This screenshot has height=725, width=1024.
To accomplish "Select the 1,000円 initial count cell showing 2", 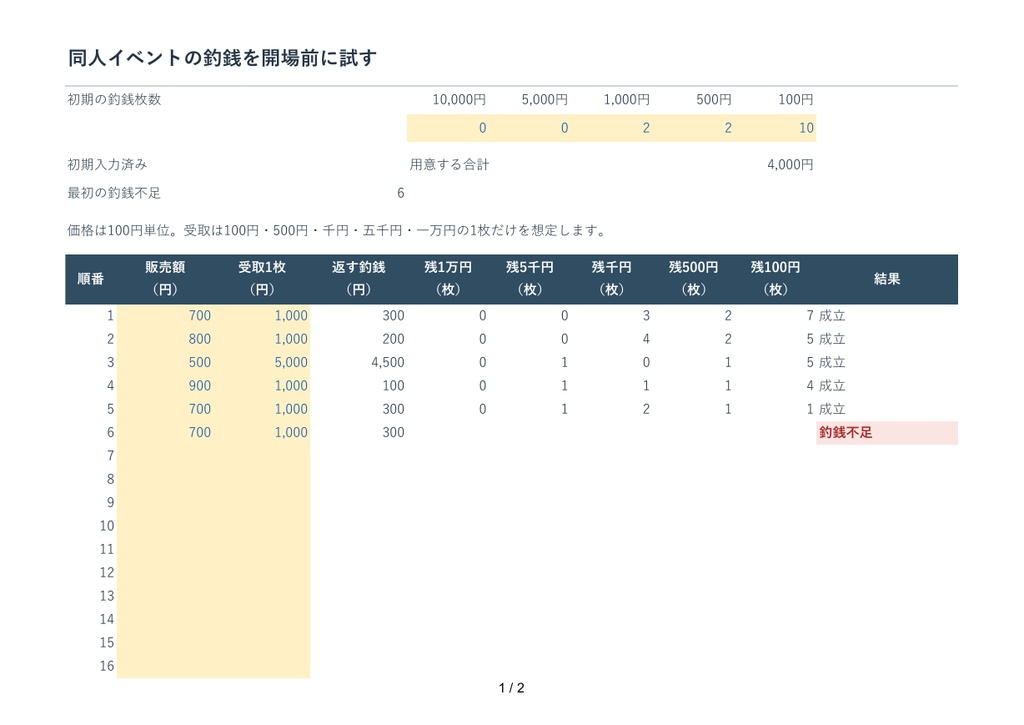I will tap(611, 128).
